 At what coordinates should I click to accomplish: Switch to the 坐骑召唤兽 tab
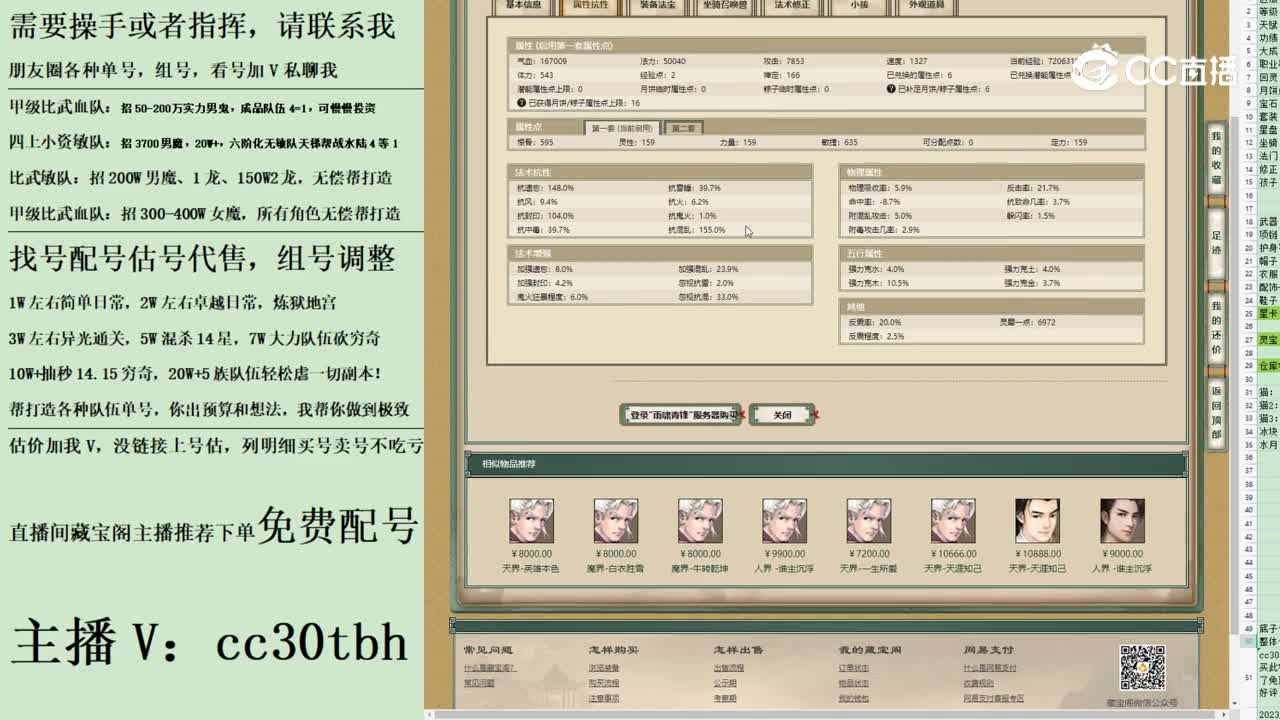pyautogui.click(x=725, y=6)
